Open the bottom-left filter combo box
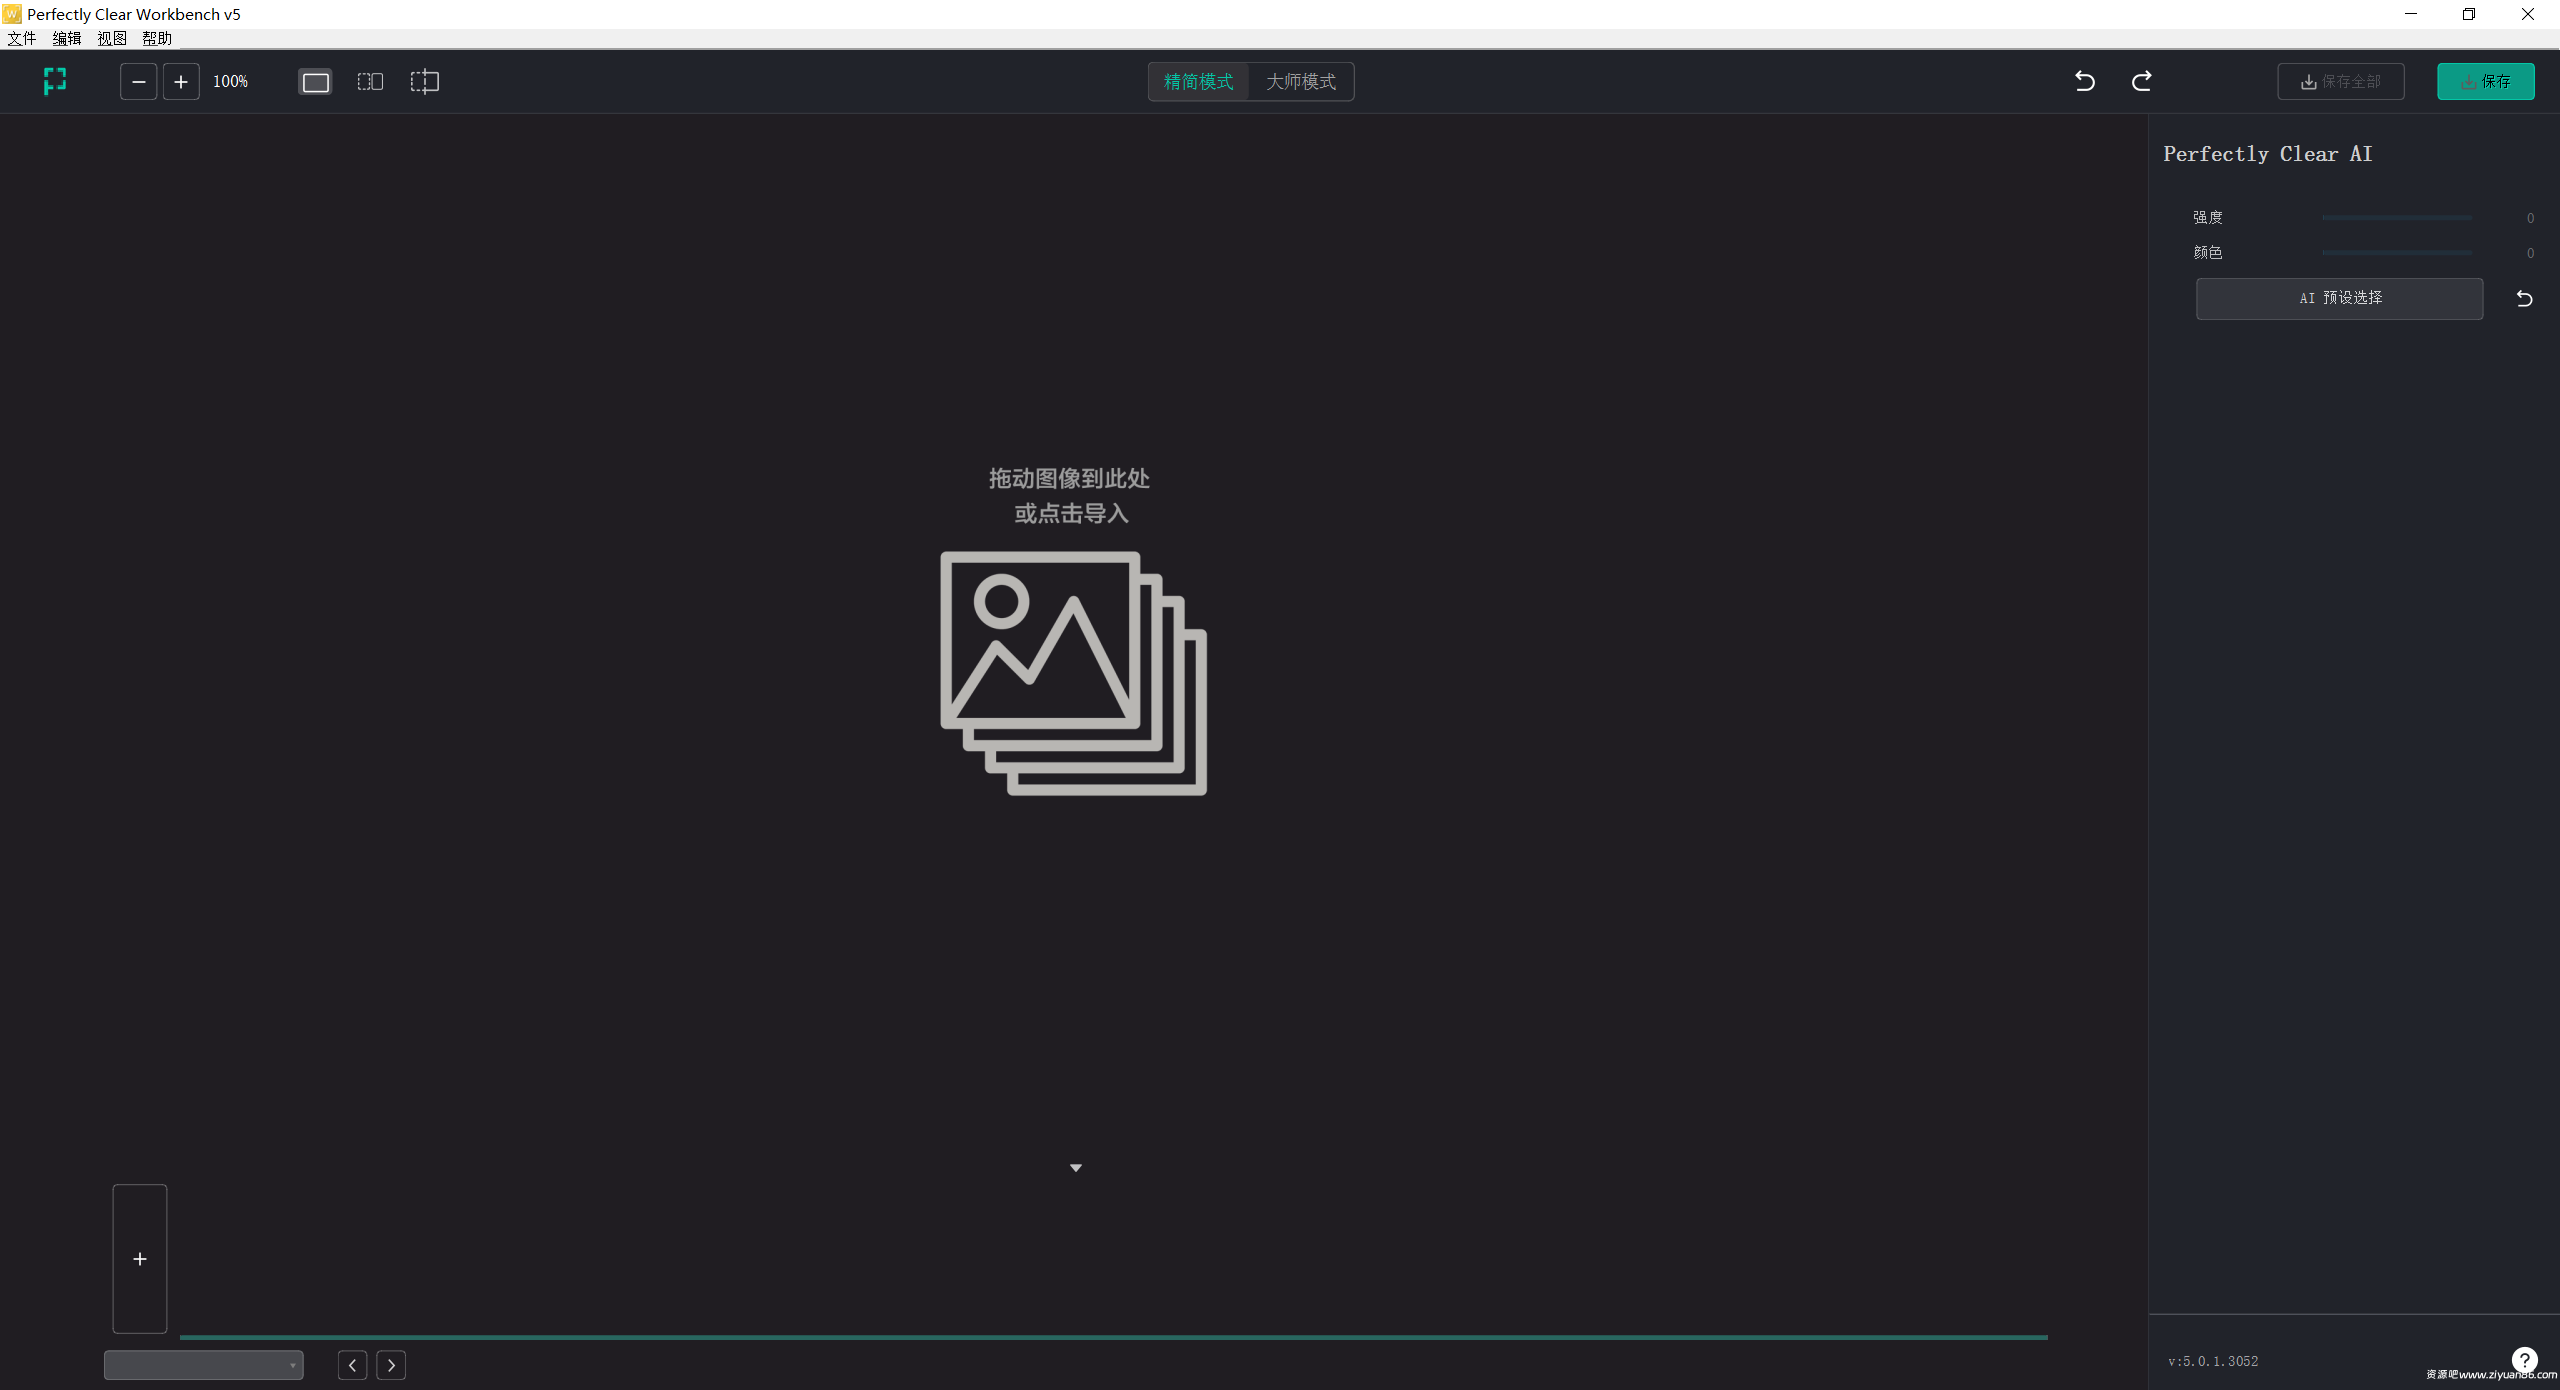The height and width of the screenshot is (1390, 2560). 204,1365
